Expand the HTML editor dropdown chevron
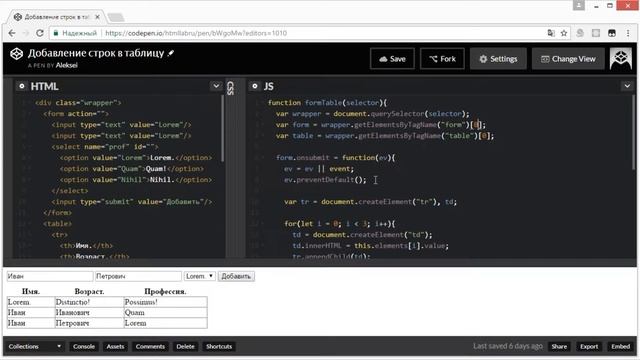Viewport: 640px width, 360px height. (216, 86)
